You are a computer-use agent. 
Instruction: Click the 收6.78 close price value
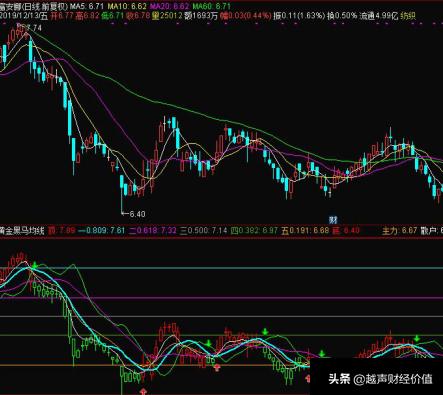[138, 16]
